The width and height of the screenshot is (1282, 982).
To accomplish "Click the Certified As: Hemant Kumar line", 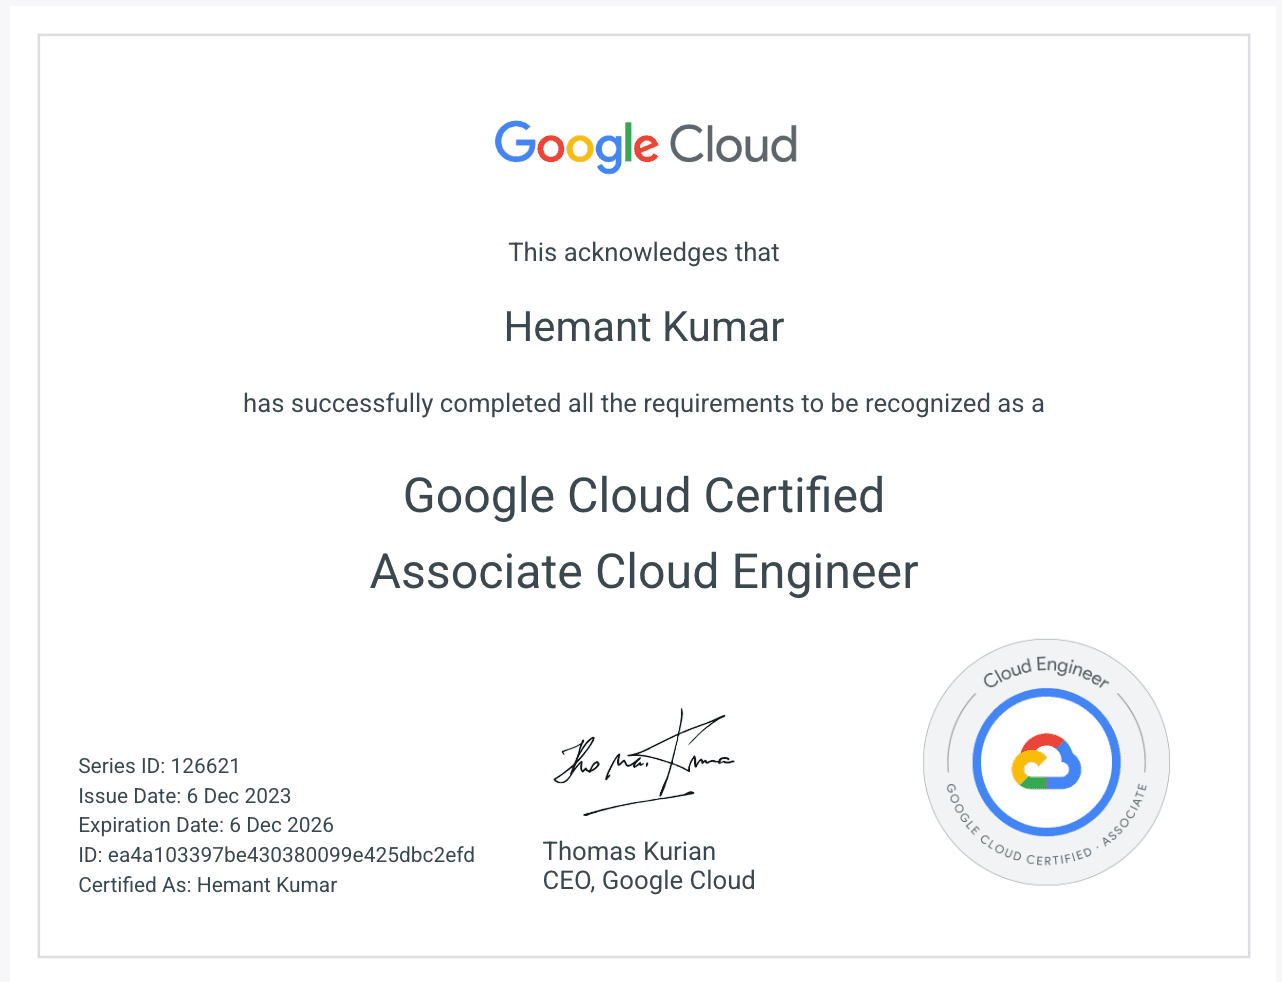I will (207, 885).
